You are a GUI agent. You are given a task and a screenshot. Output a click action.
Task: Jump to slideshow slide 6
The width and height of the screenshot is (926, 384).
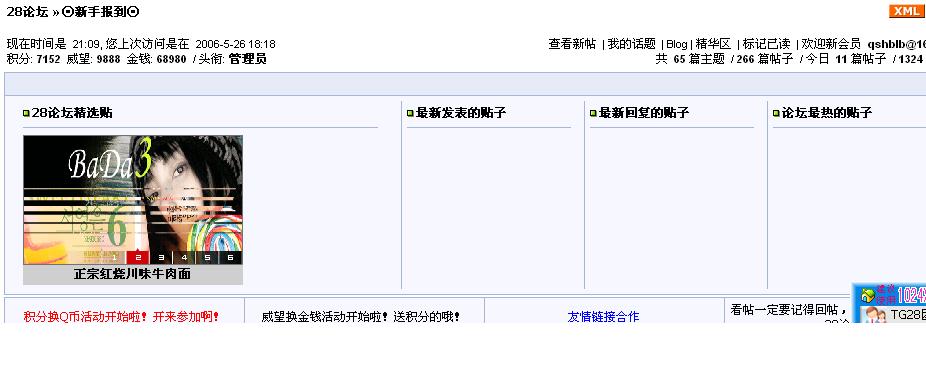(230, 258)
